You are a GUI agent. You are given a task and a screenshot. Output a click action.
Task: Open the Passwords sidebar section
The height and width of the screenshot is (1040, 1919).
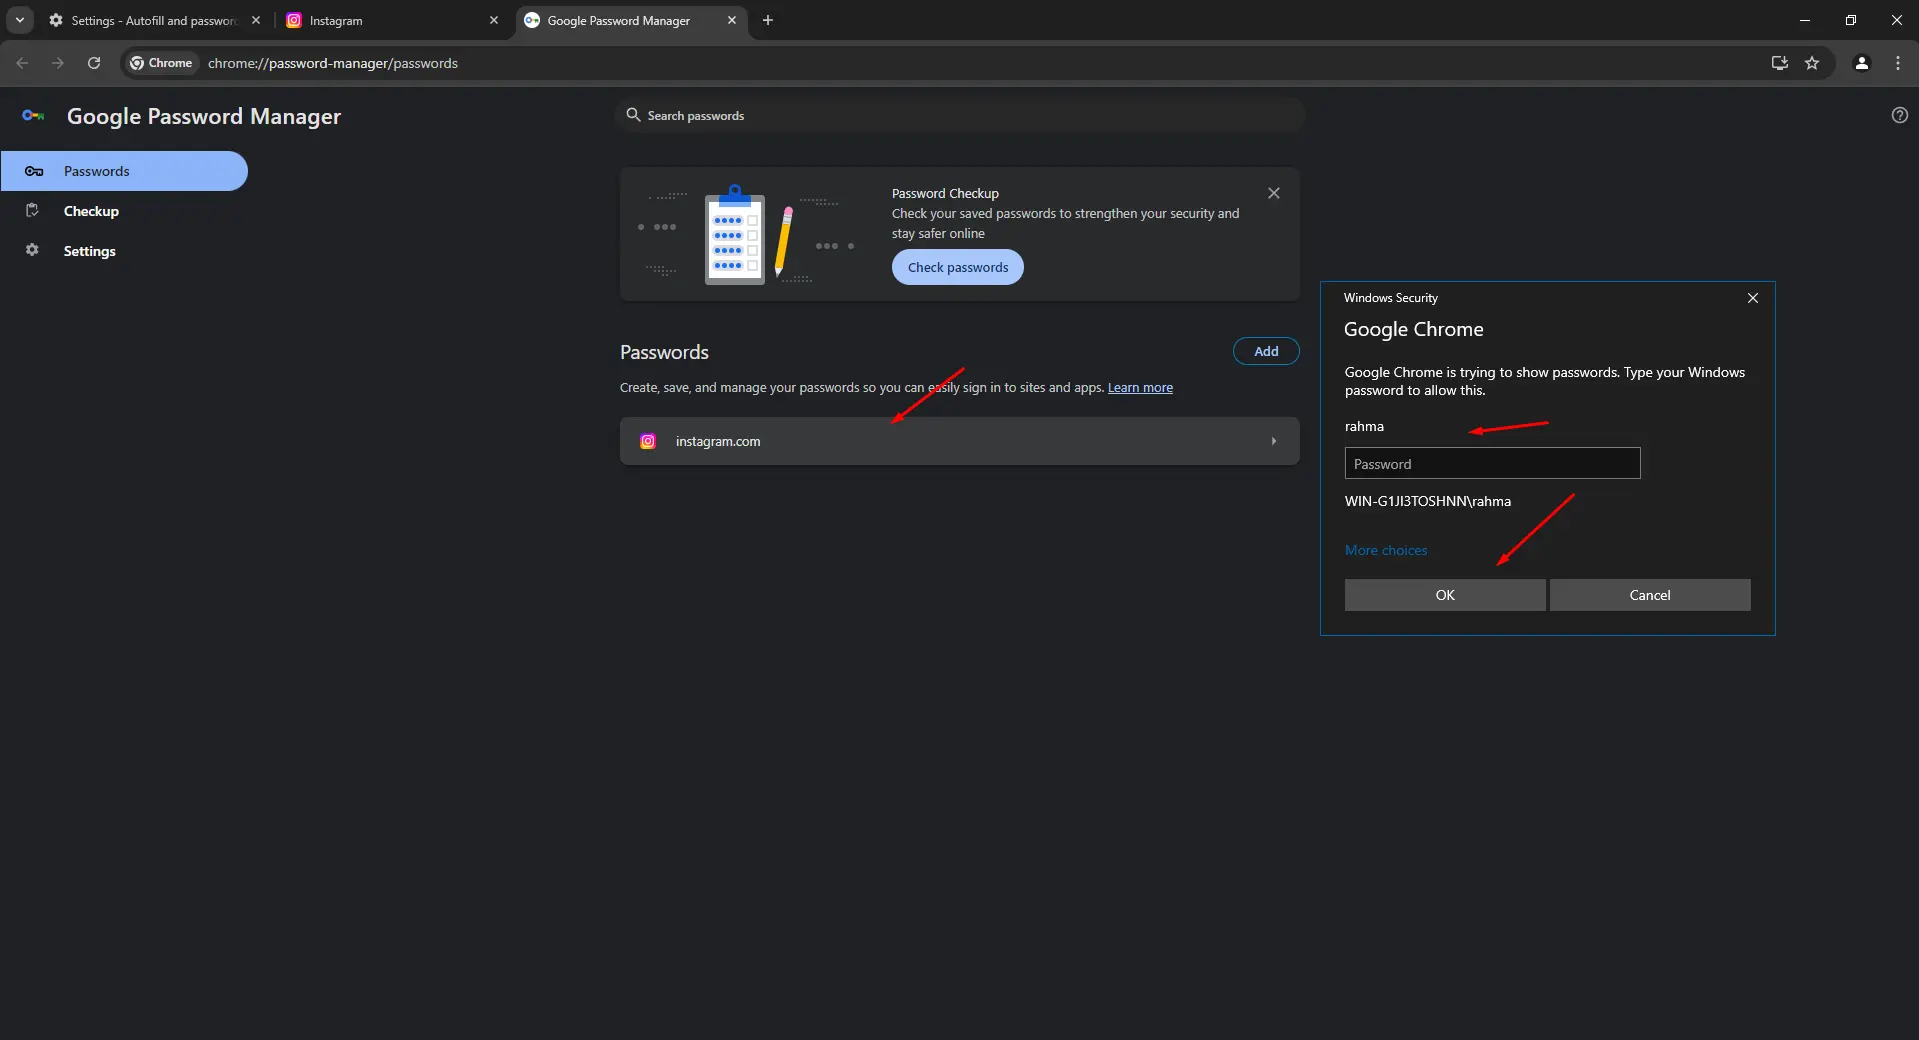tap(124, 171)
